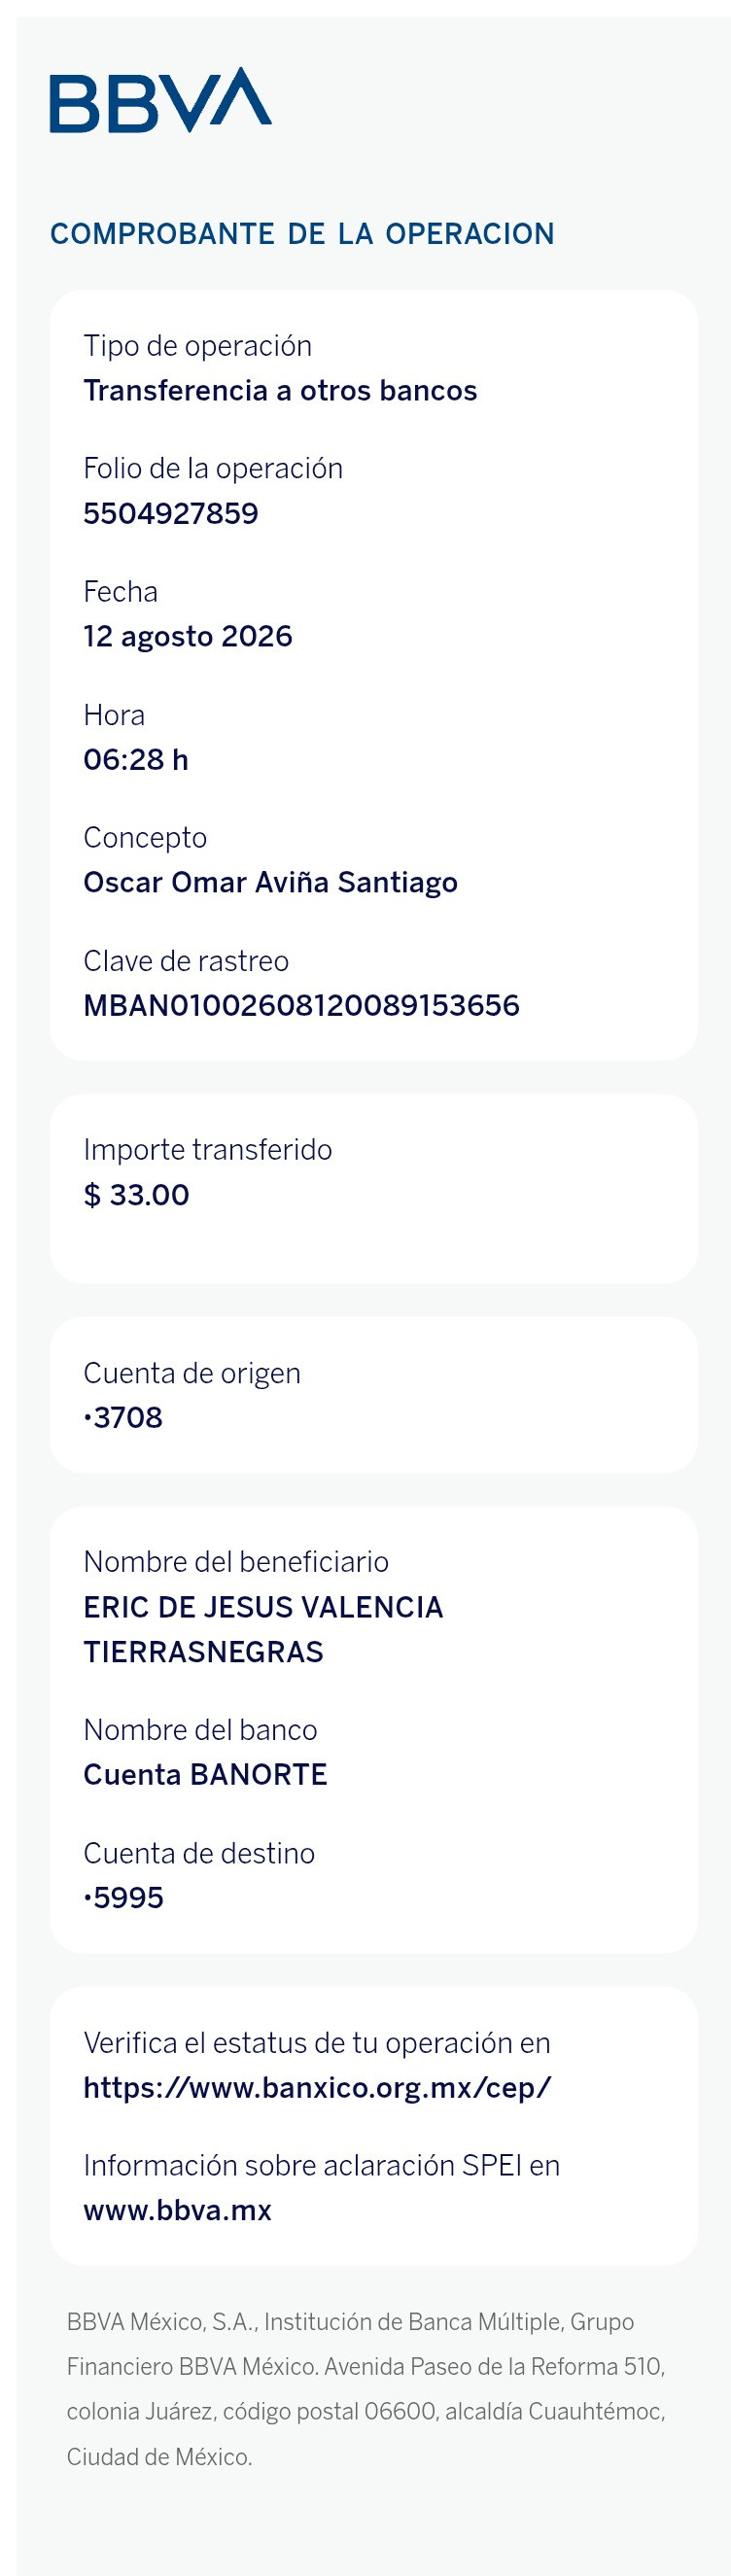Image resolution: width=731 pixels, height=2576 pixels.
Task: Select the folio number 5504927859
Action: 171,513
